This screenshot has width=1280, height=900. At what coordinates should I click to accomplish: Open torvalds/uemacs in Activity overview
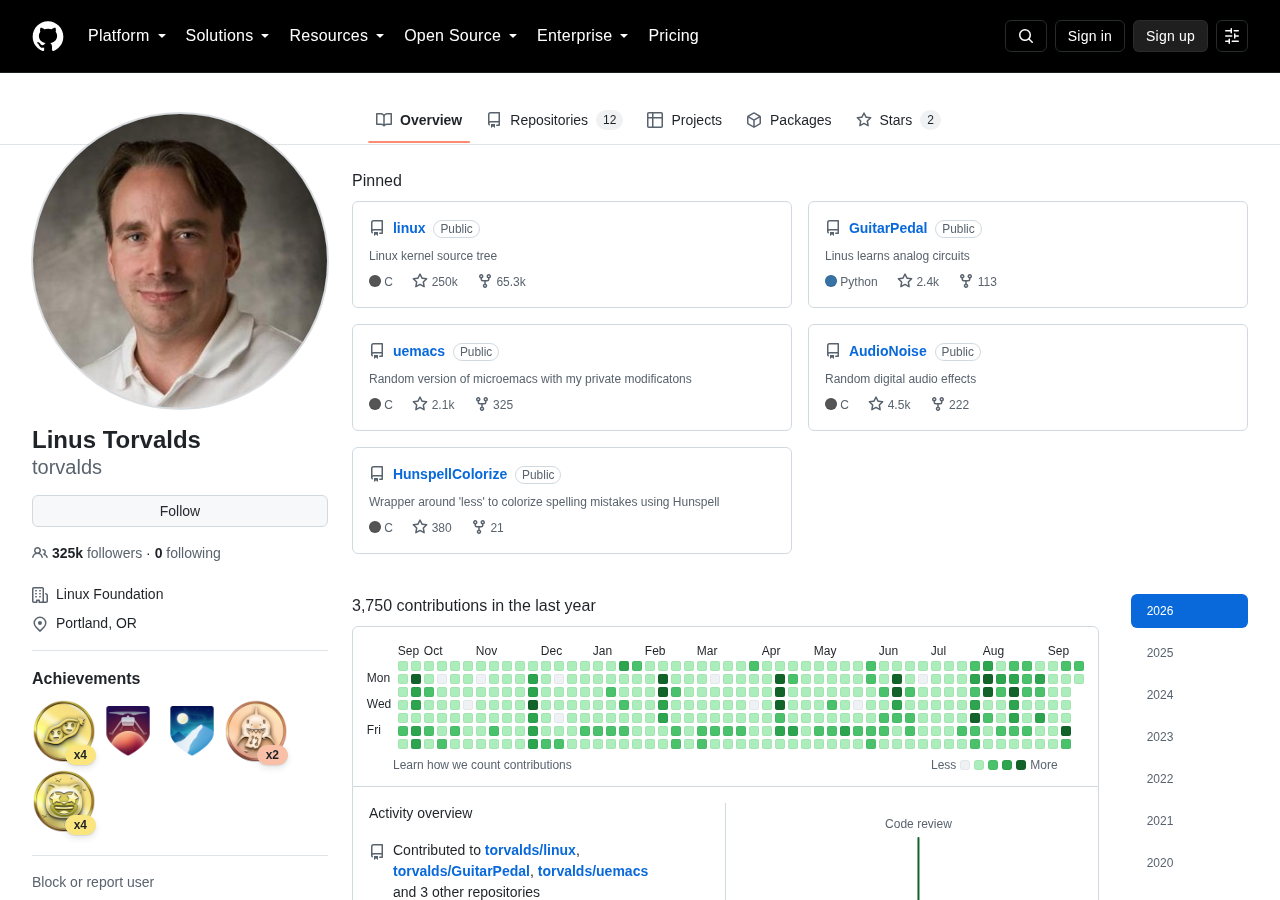[x=593, y=871]
